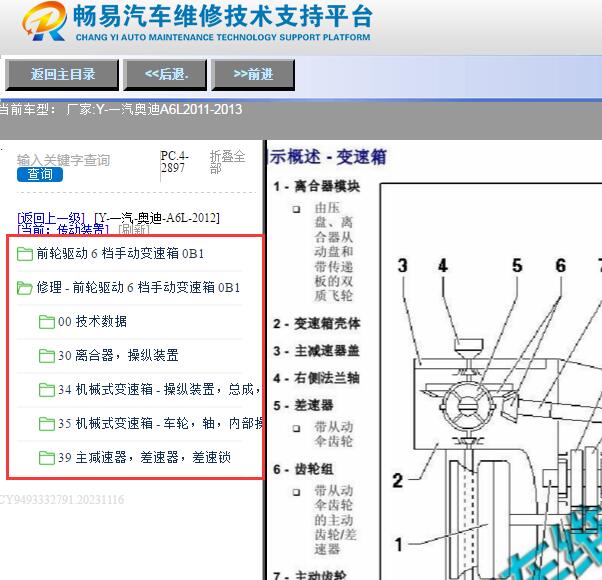This screenshot has height=580, width=602.
Task: Click legend item 4 - 右侧法兰轴
Action: 317,378
